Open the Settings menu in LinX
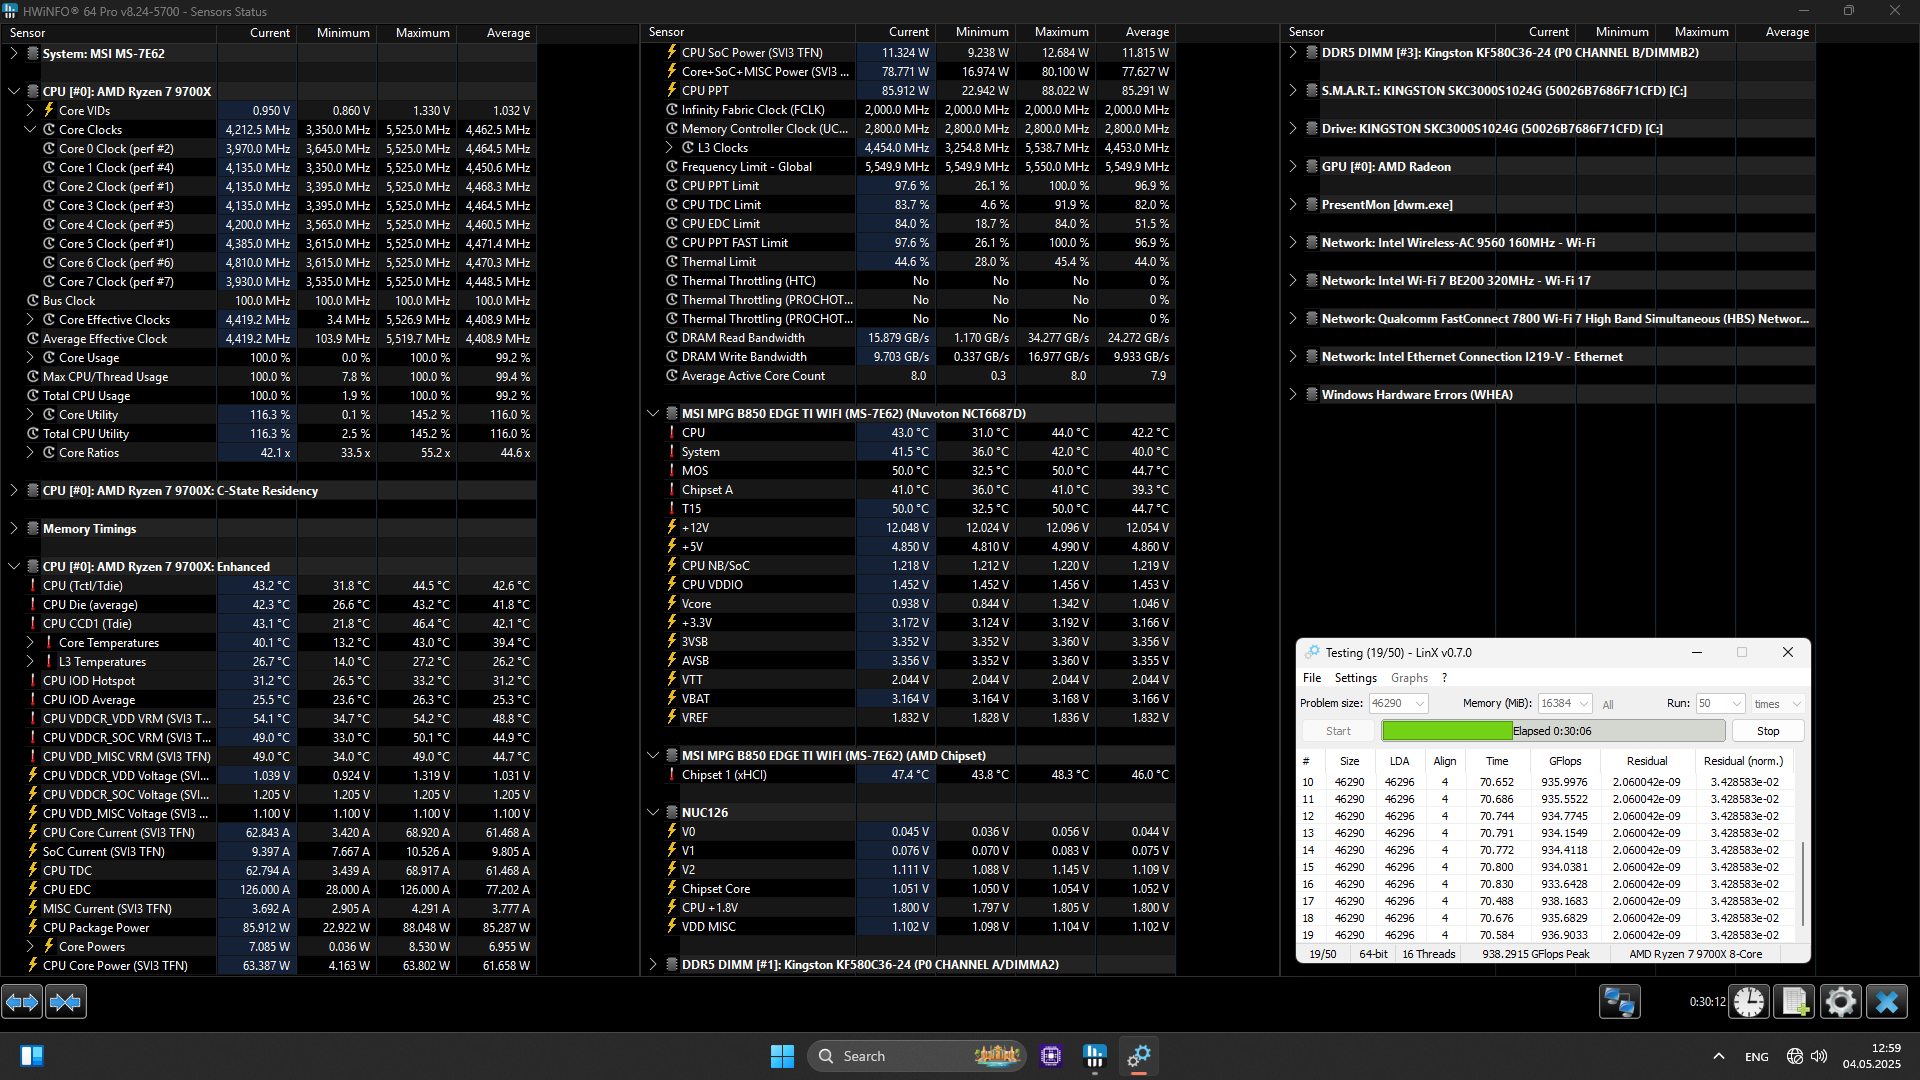The height and width of the screenshot is (1080, 1920). pos(1355,678)
